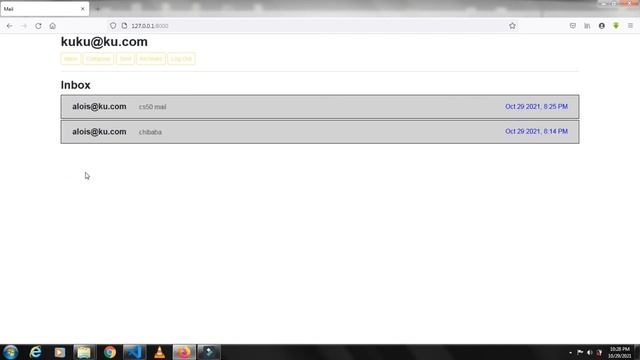The width and height of the screenshot is (640, 360).
Task: Open the browser home page icon
Action: (x=53, y=26)
